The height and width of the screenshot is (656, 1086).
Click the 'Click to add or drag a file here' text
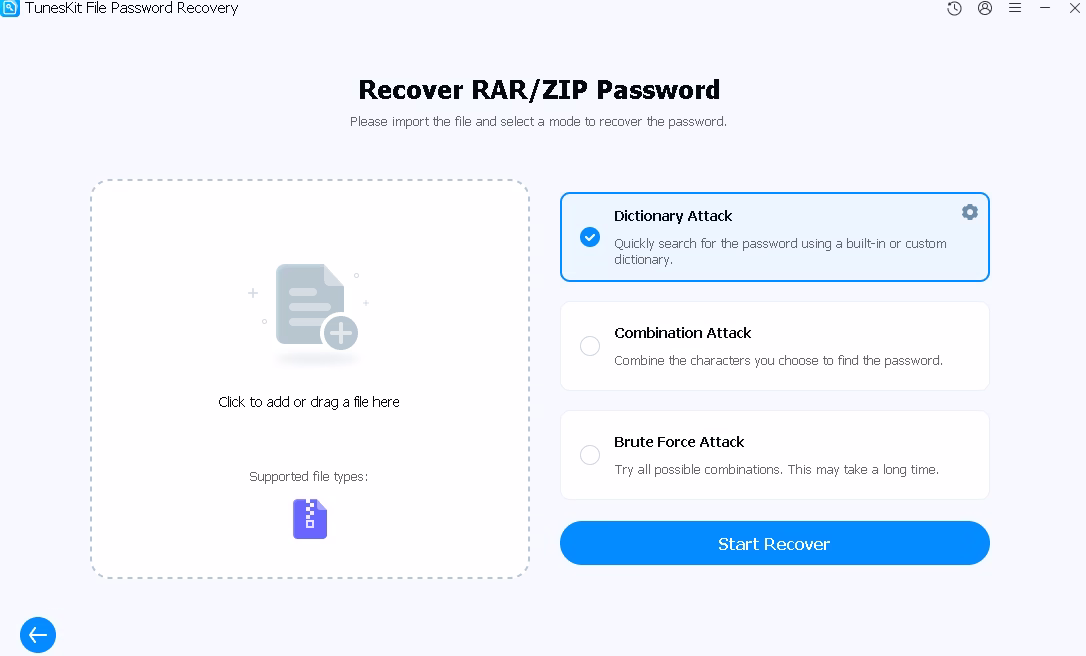click(x=308, y=402)
